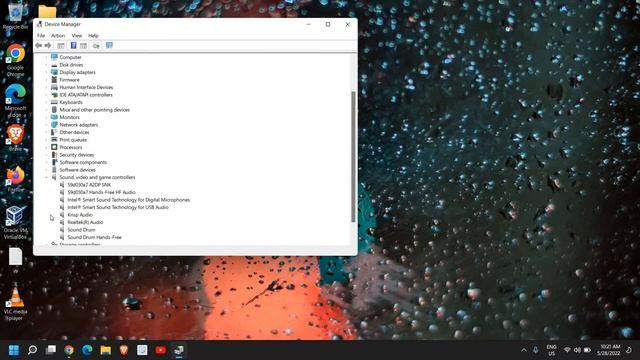This screenshot has width=640, height=360.
Task: Open the yellow folder on the desktop
Action: click(47, 11)
